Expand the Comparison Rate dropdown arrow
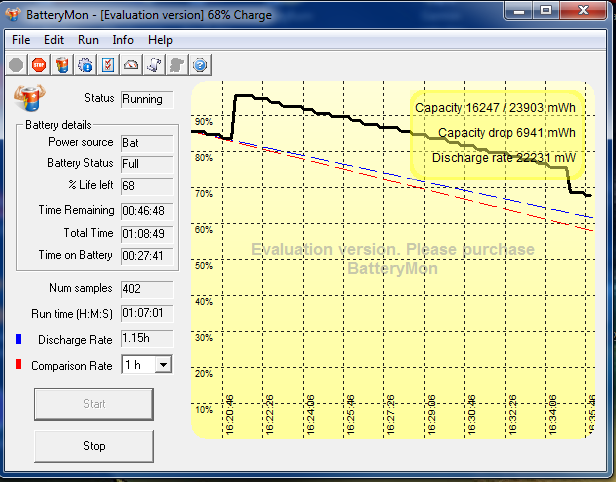The height and width of the screenshot is (482, 616). click(x=163, y=365)
